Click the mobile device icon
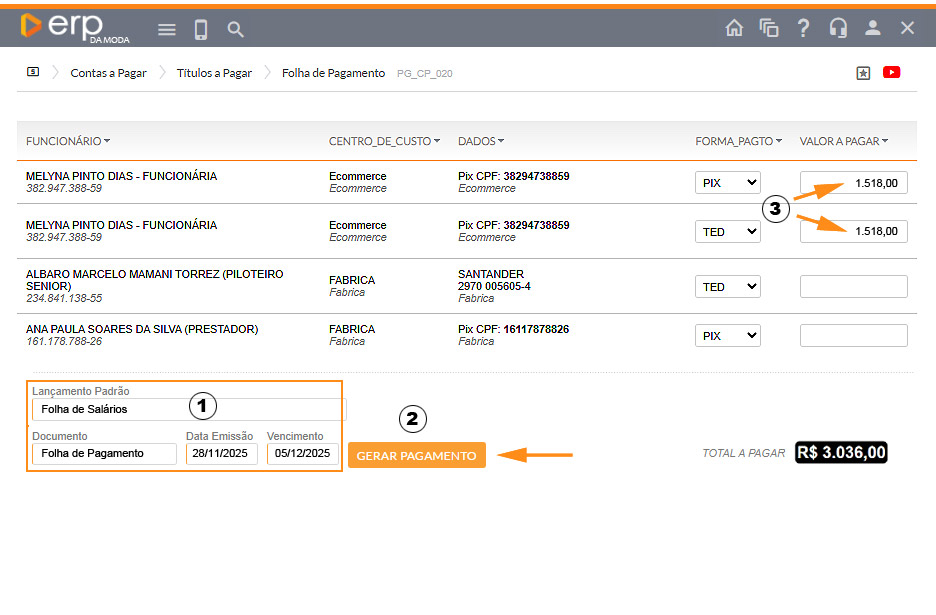This screenshot has height=615, width=936. point(201,30)
